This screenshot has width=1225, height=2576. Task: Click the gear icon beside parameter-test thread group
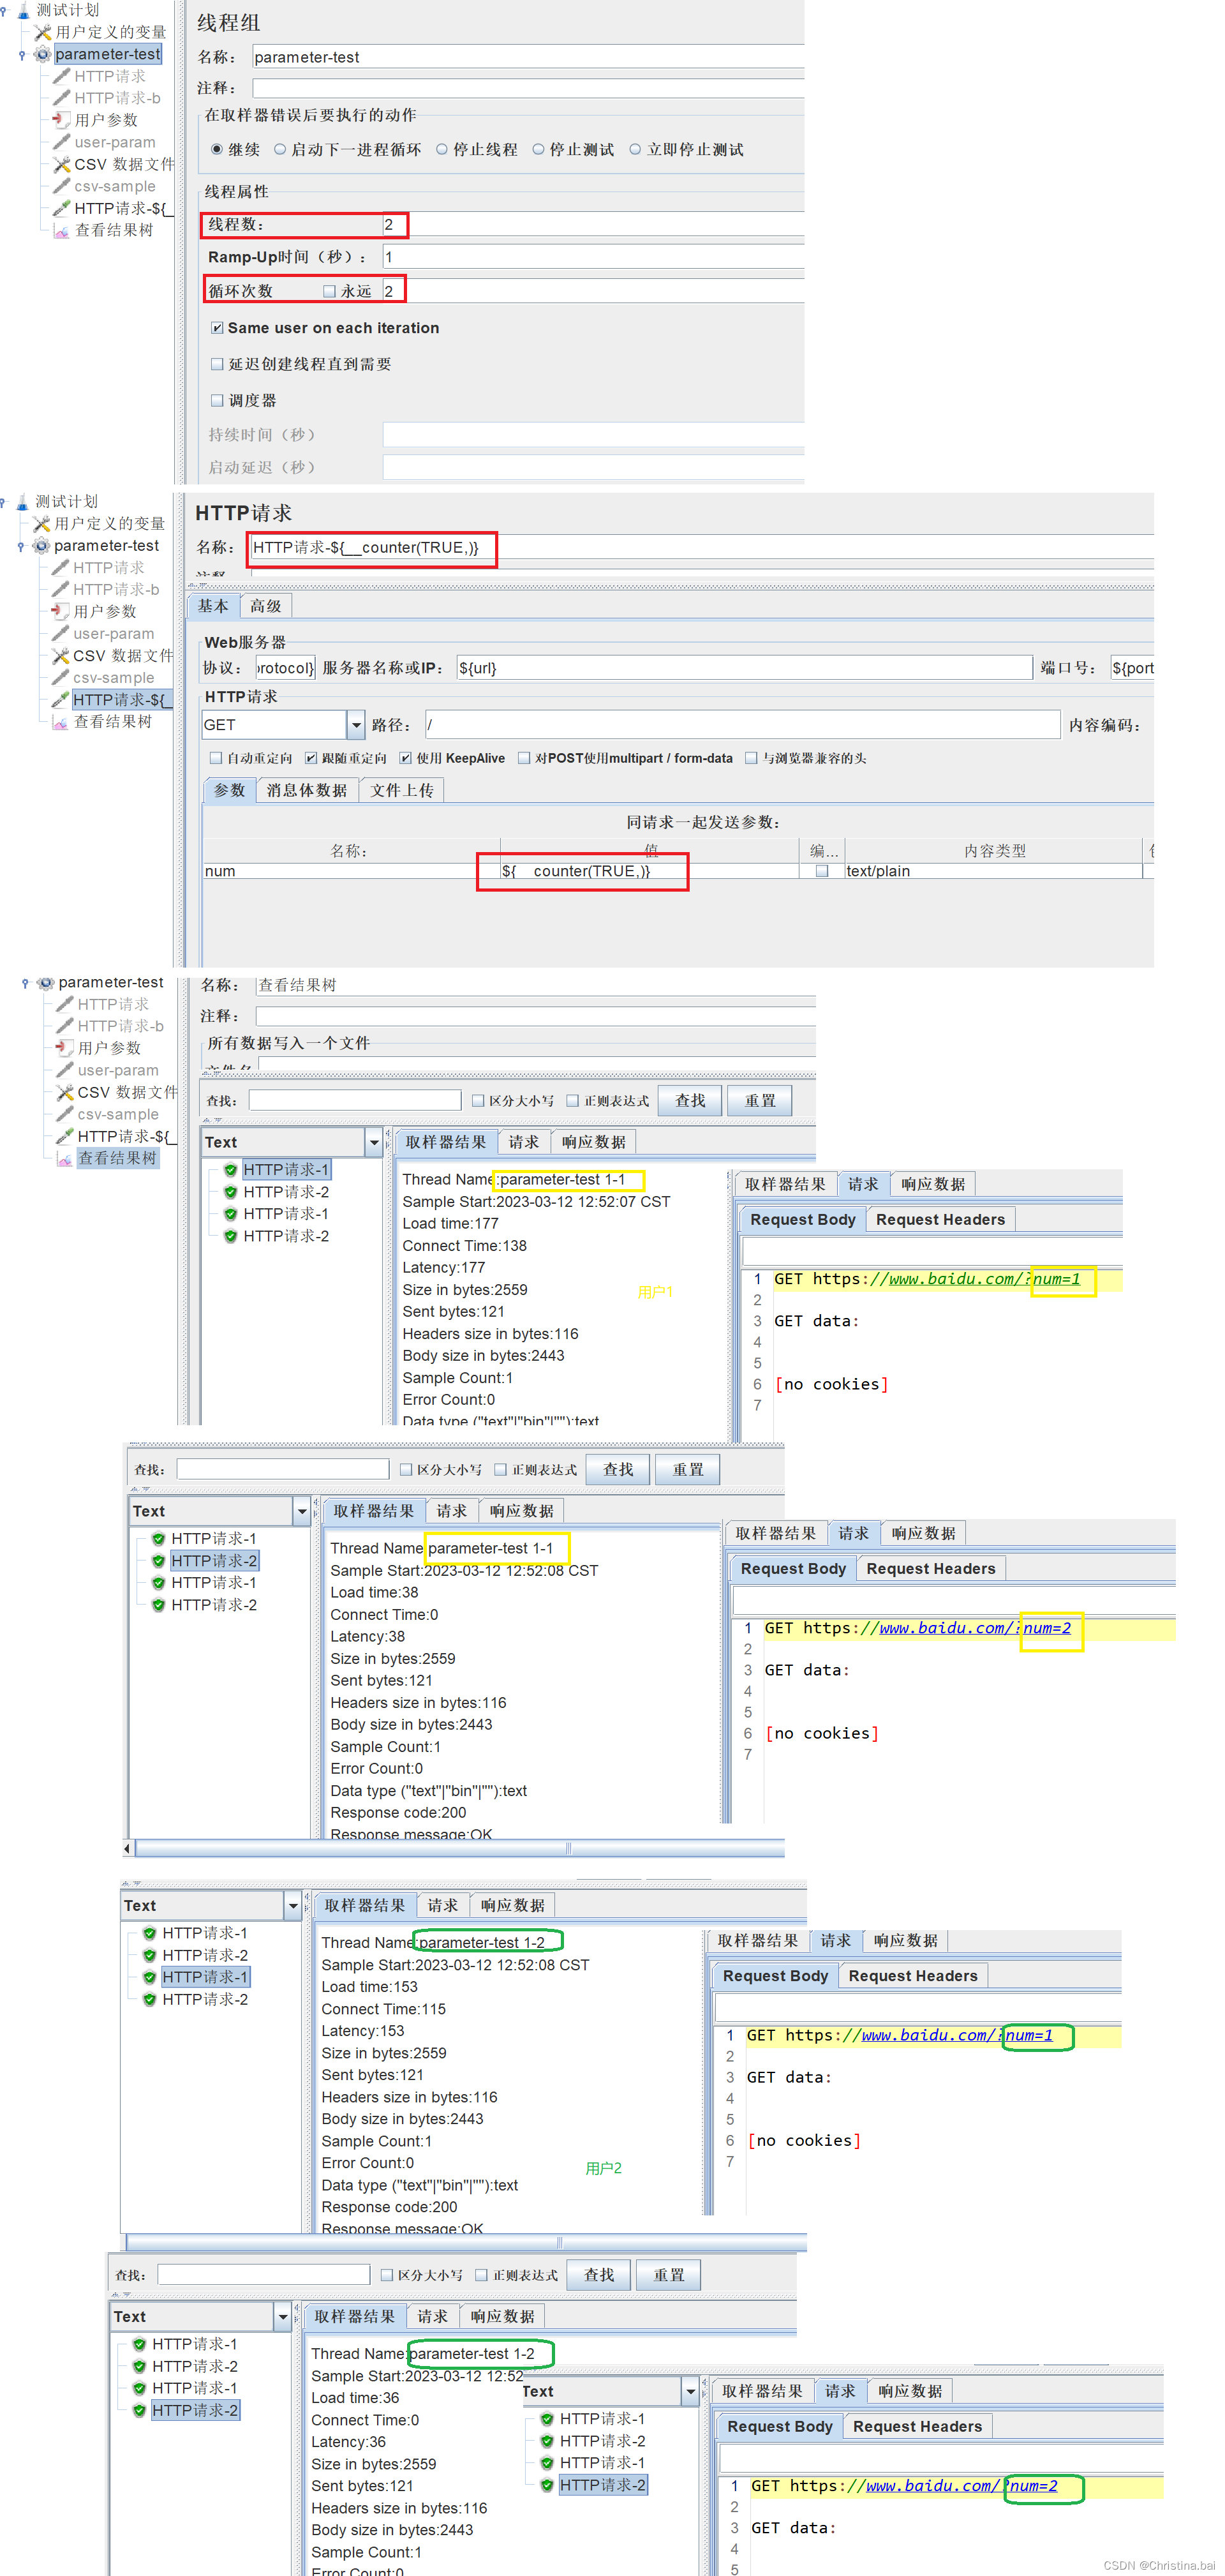click(x=42, y=54)
